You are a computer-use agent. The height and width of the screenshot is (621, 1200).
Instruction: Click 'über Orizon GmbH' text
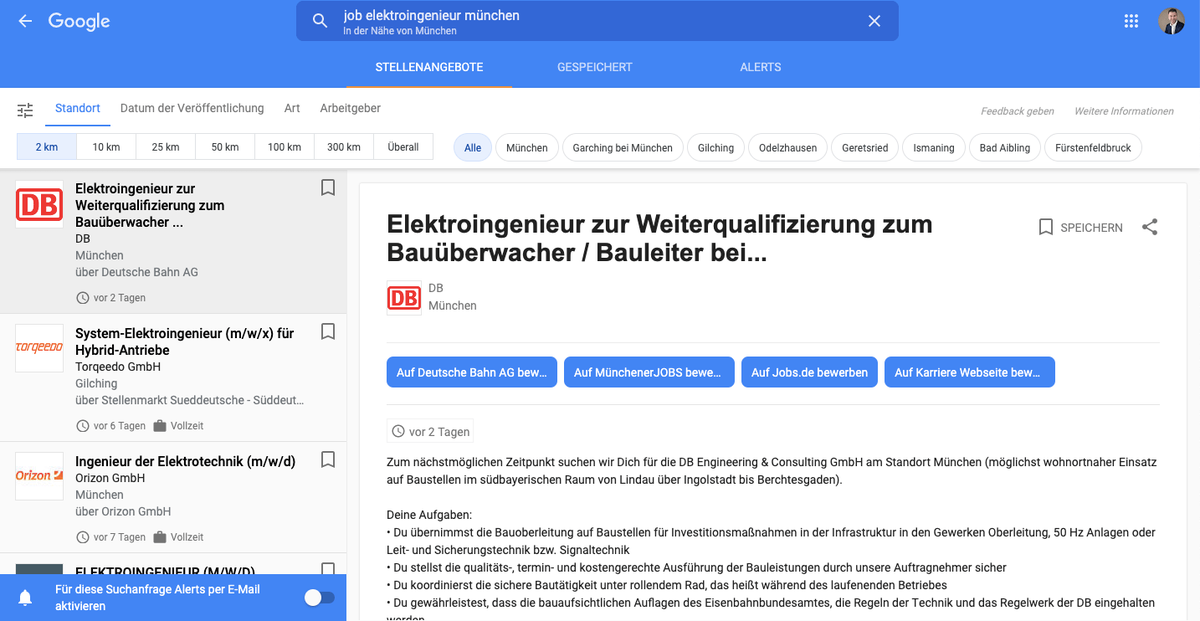[123, 511]
